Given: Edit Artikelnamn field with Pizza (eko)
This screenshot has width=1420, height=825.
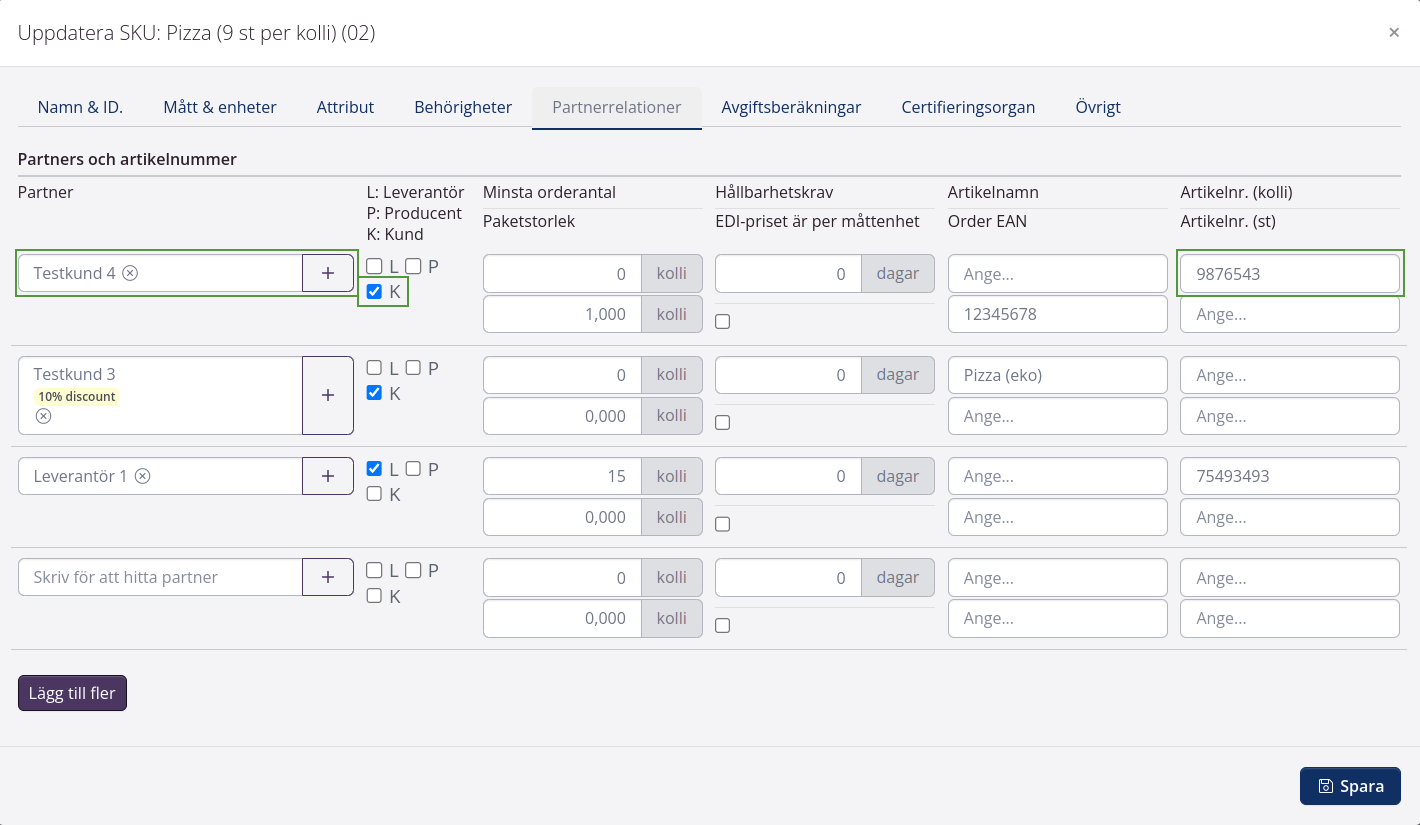Looking at the screenshot, I should pos(1057,375).
